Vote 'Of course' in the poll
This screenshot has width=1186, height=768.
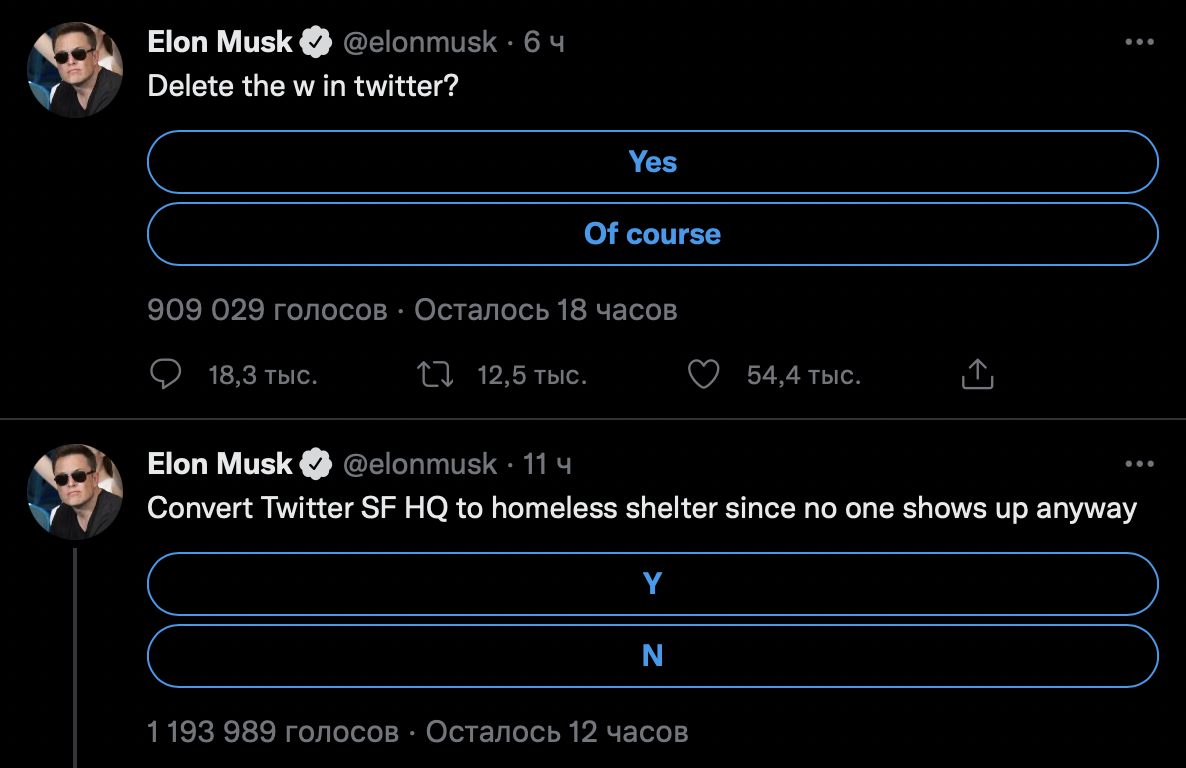tap(652, 234)
